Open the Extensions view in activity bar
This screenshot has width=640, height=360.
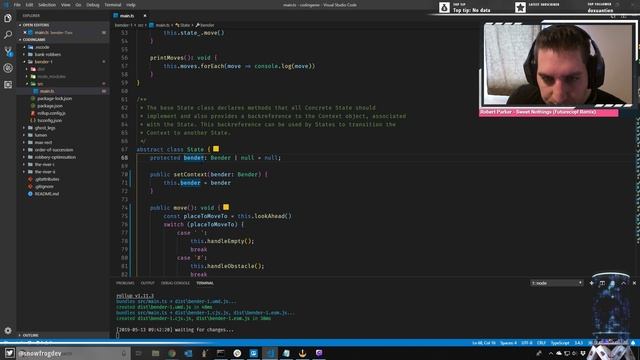coord(8,84)
